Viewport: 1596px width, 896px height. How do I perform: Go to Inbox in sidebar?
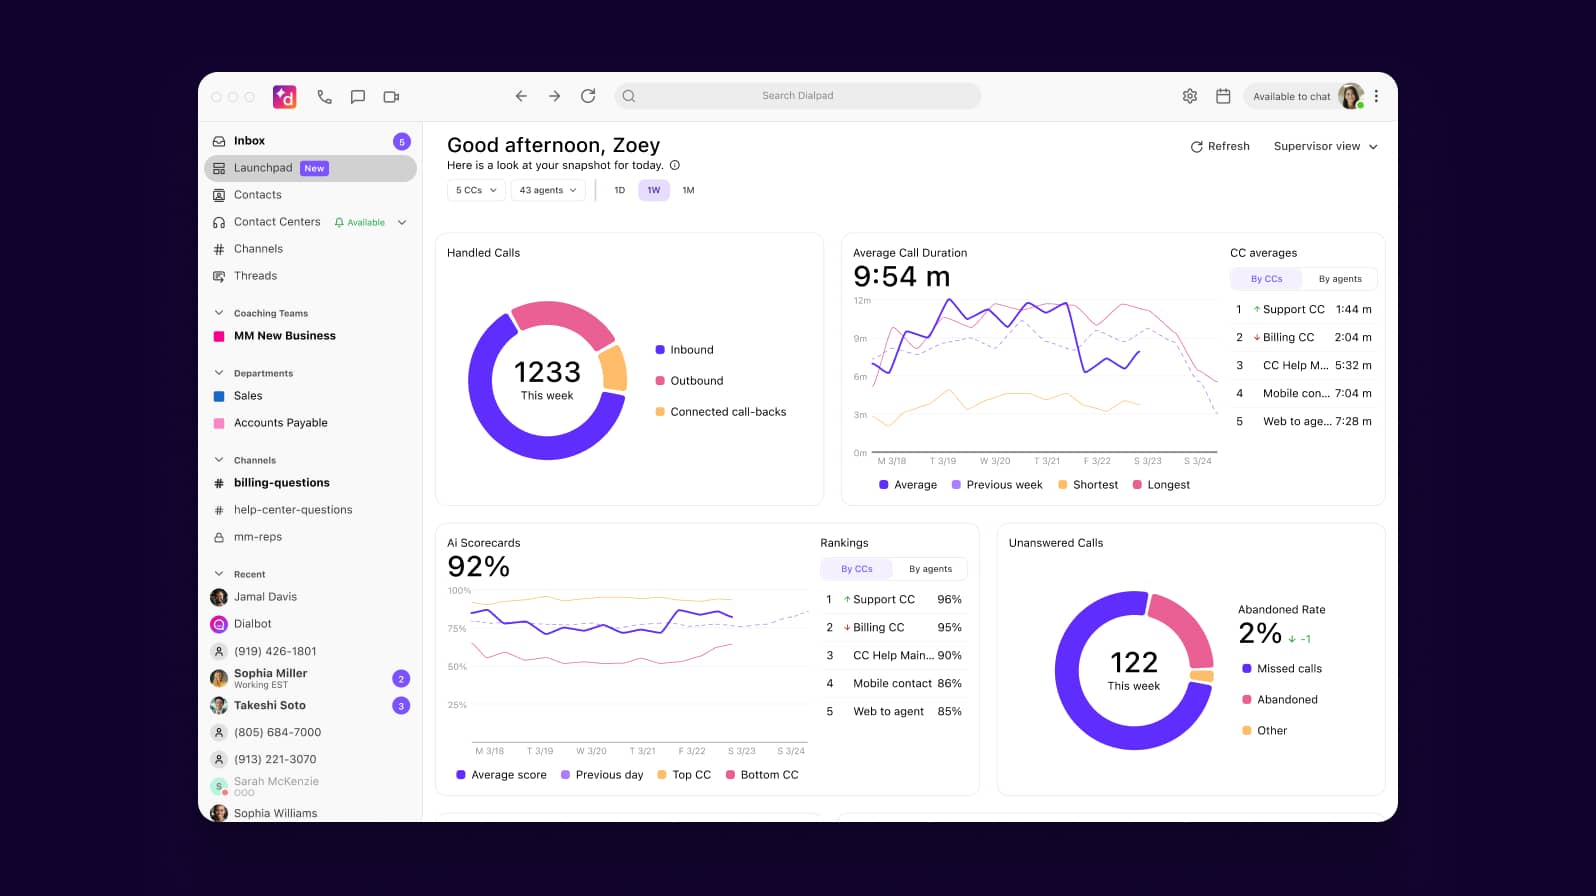249,141
